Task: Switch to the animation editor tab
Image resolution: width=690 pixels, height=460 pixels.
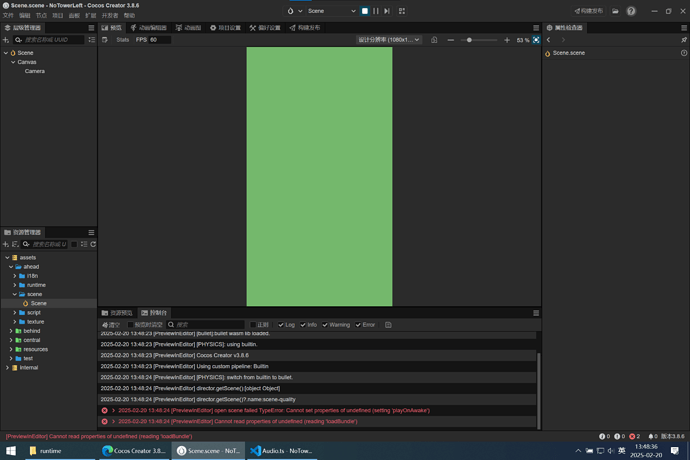Action: pyautogui.click(x=149, y=28)
